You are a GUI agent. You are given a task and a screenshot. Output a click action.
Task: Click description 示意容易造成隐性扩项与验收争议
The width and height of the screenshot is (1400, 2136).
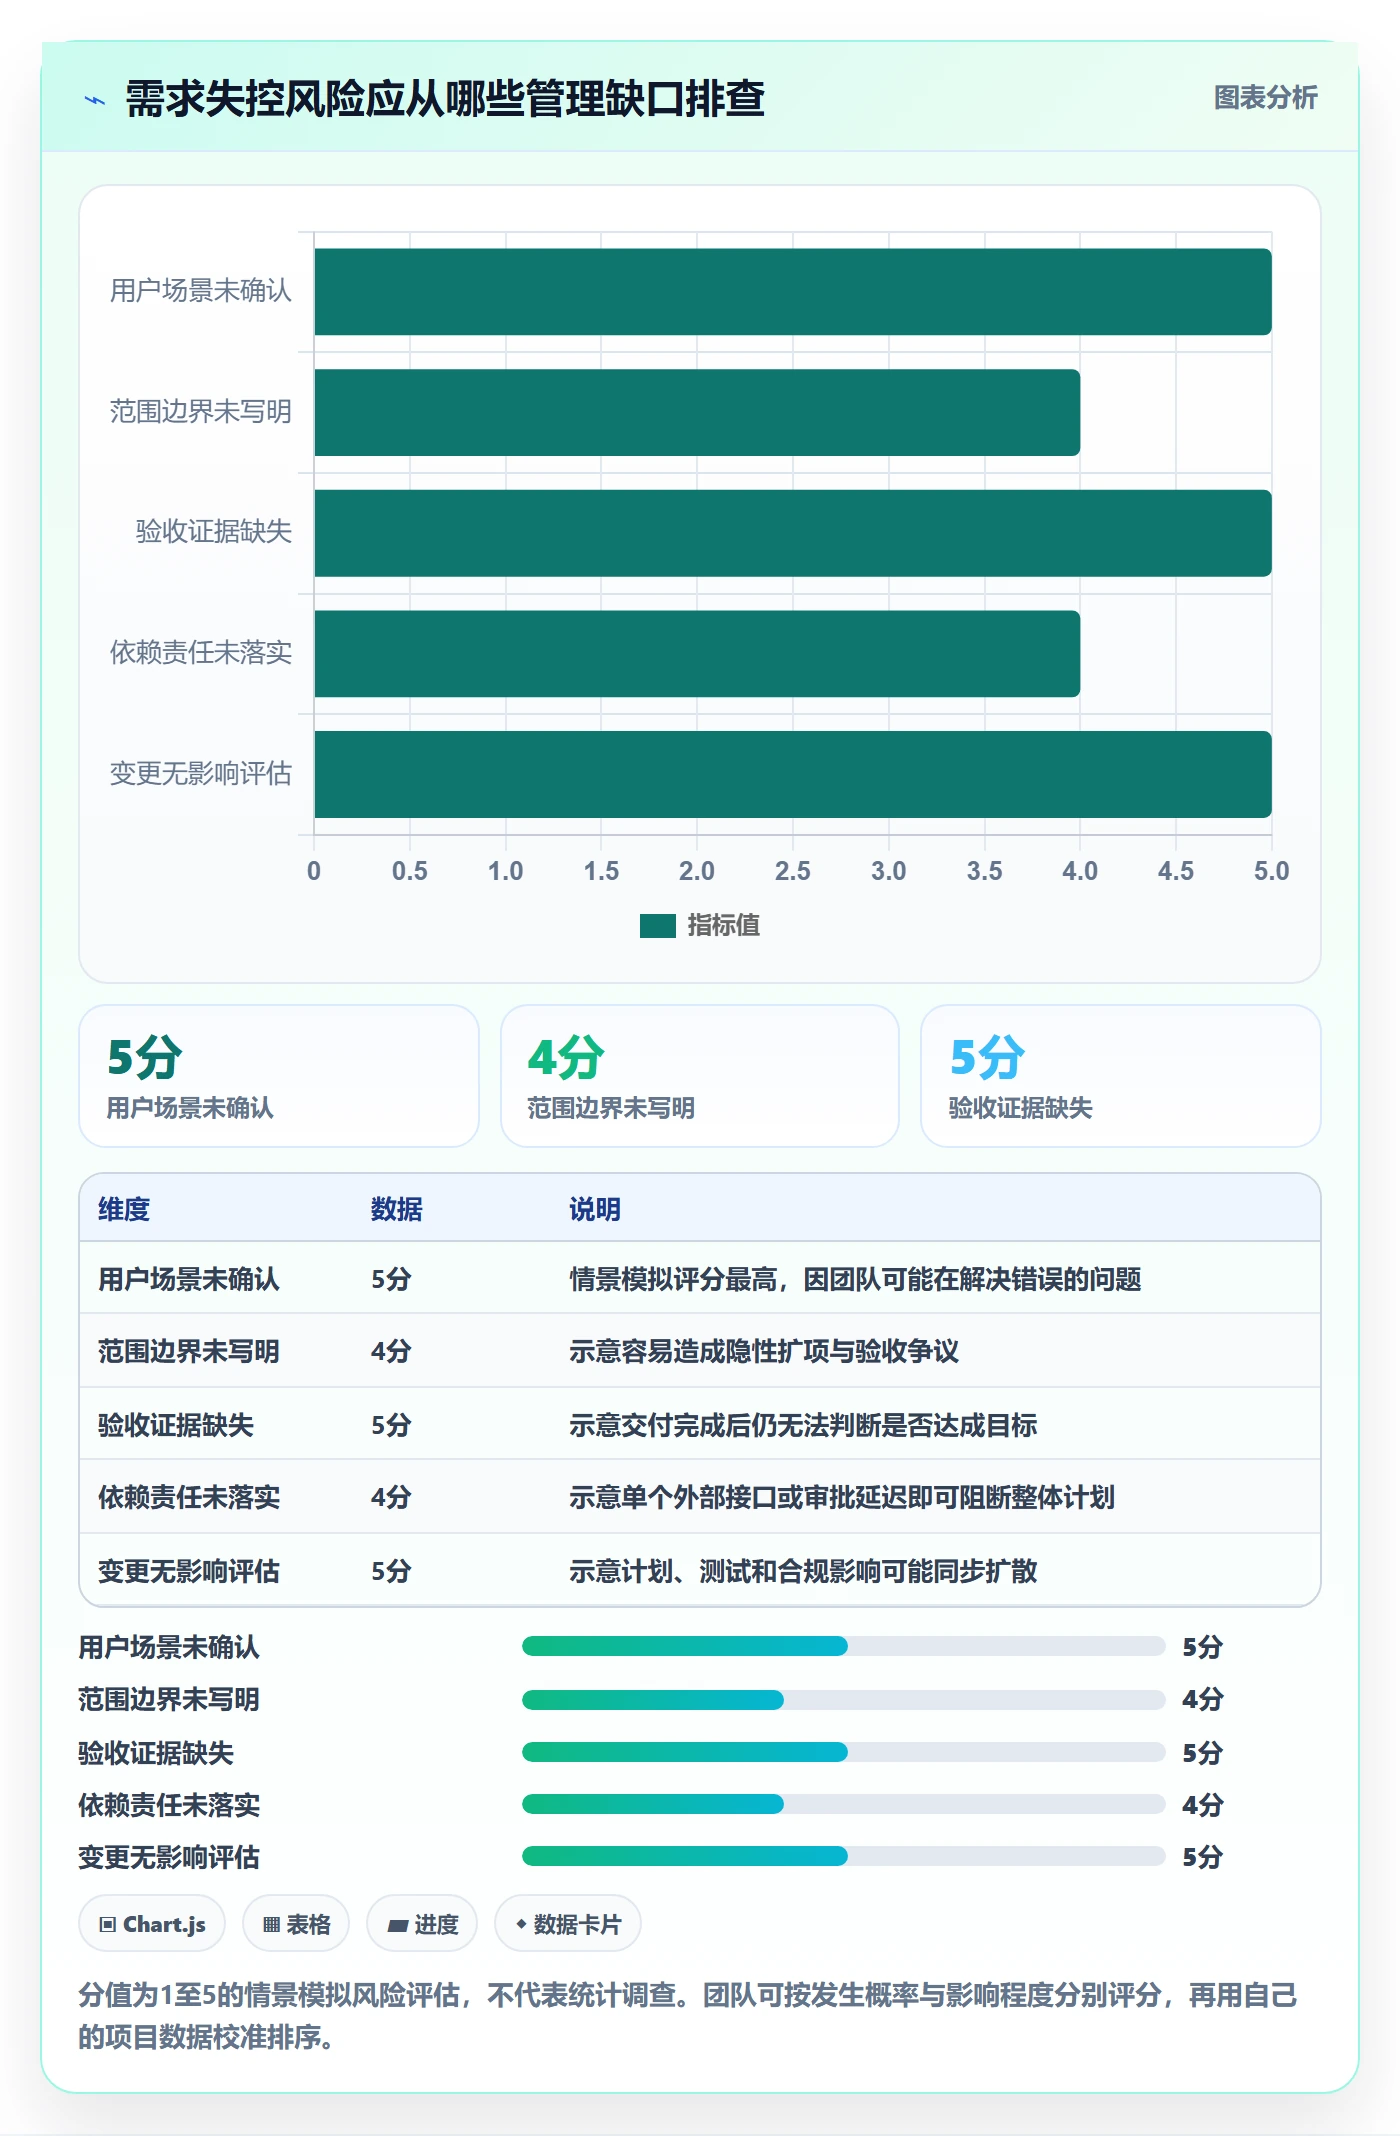(x=764, y=1351)
